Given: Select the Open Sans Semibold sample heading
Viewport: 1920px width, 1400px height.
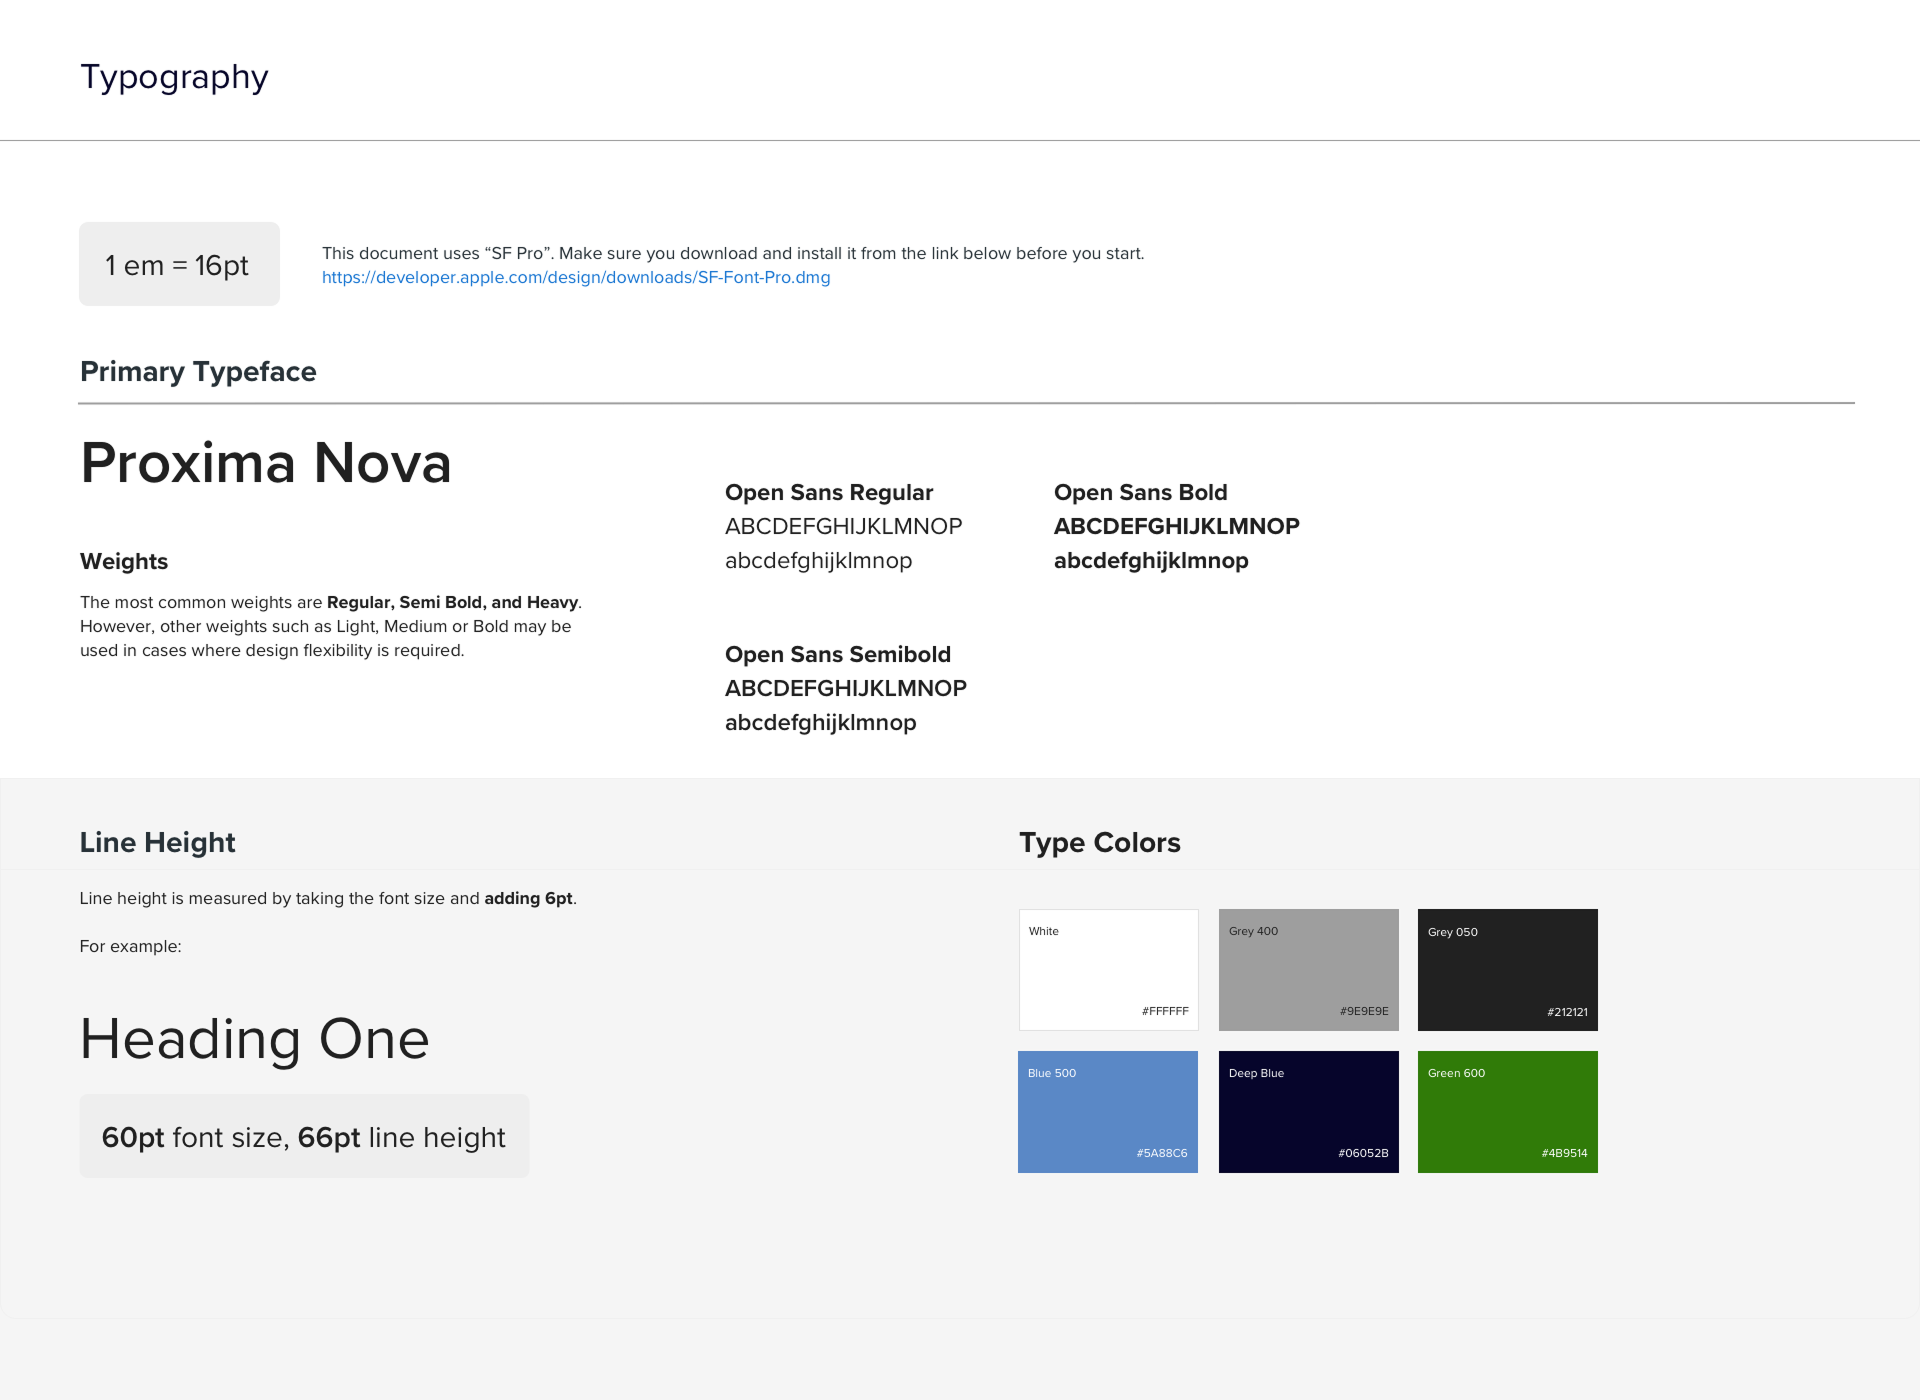Looking at the screenshot, I should (837, 654).
